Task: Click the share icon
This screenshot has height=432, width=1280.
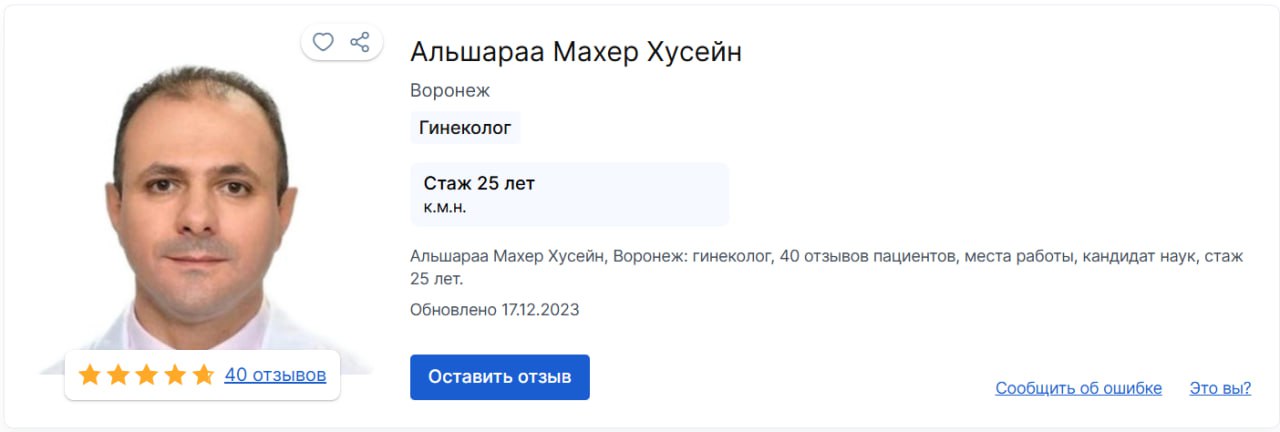Action: click(360, 42)
